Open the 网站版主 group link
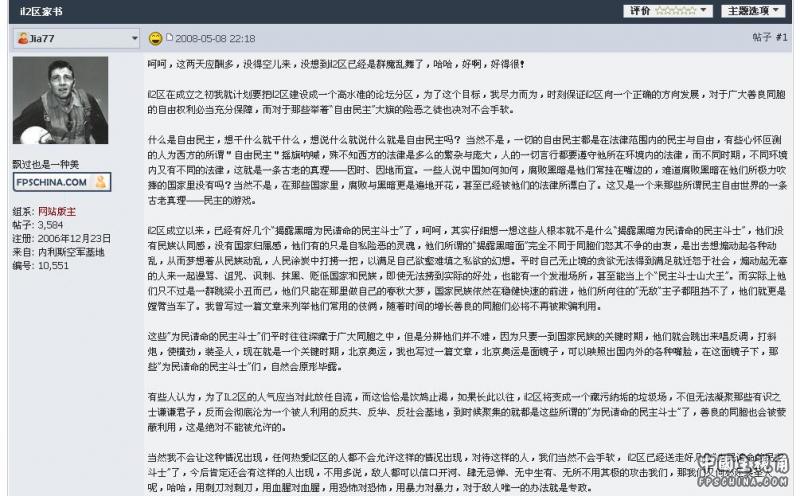Viewport: 800px width, 496px height. (x=57, y=211)
